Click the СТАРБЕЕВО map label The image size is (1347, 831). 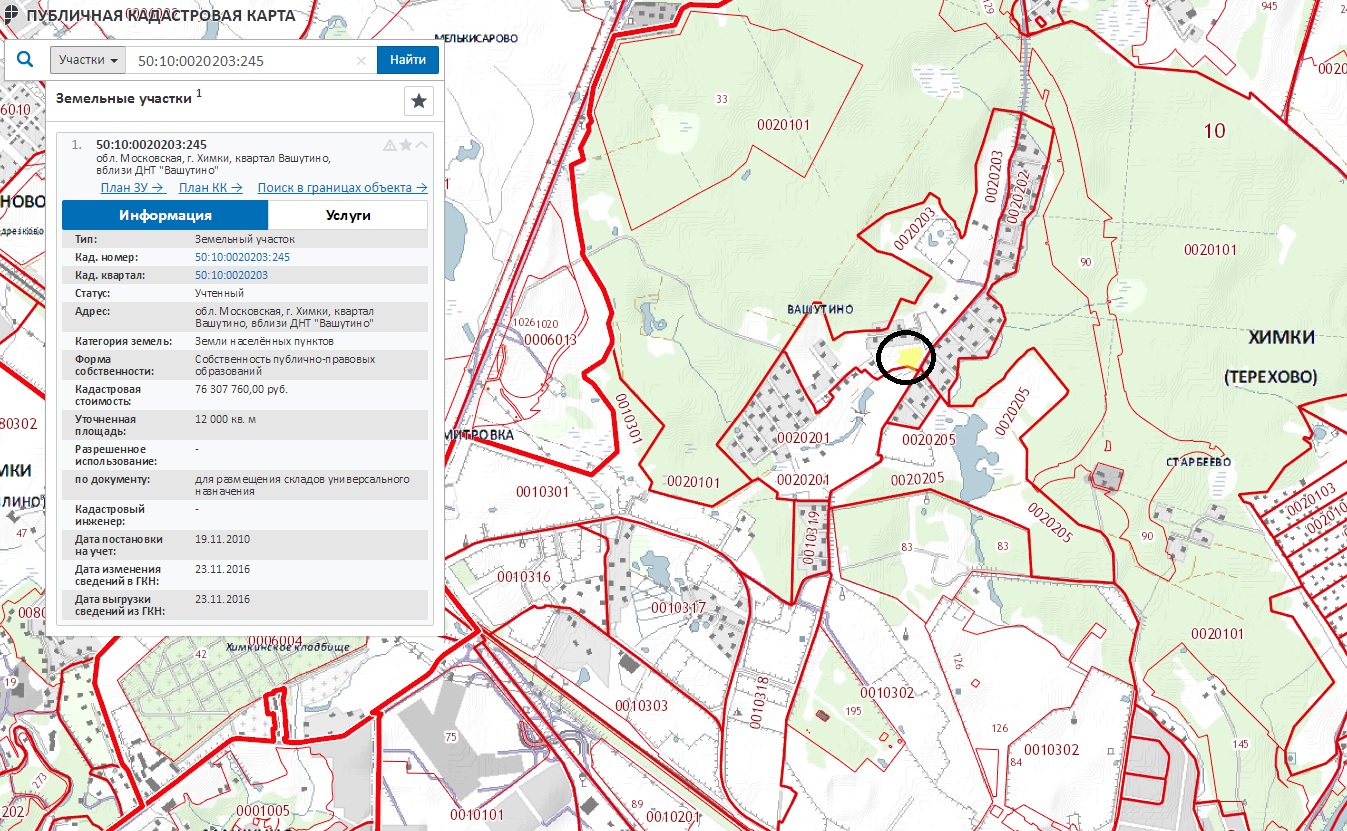click(1198, 462)
